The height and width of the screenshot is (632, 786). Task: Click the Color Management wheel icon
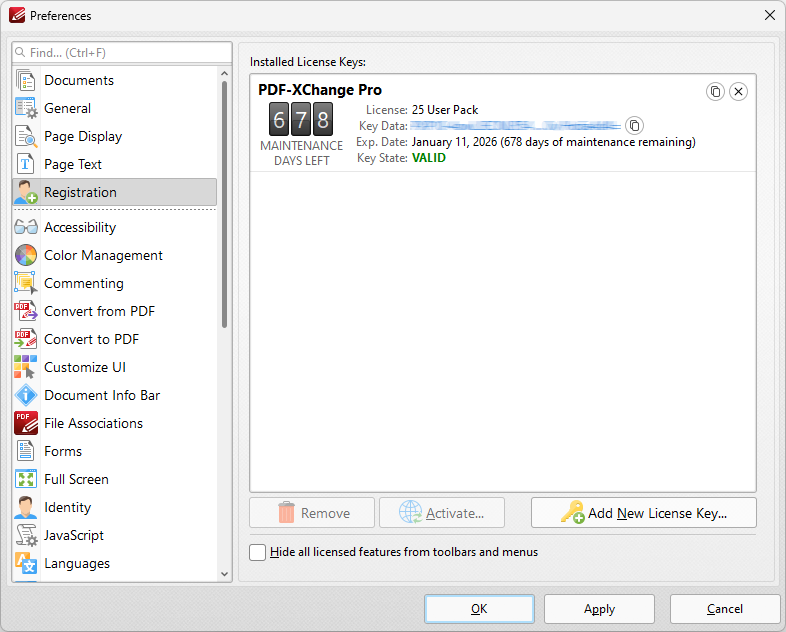(26, 255)
